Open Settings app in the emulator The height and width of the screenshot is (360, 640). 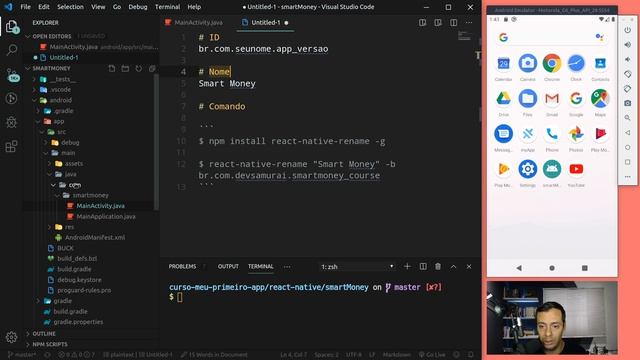coord(527,169)
